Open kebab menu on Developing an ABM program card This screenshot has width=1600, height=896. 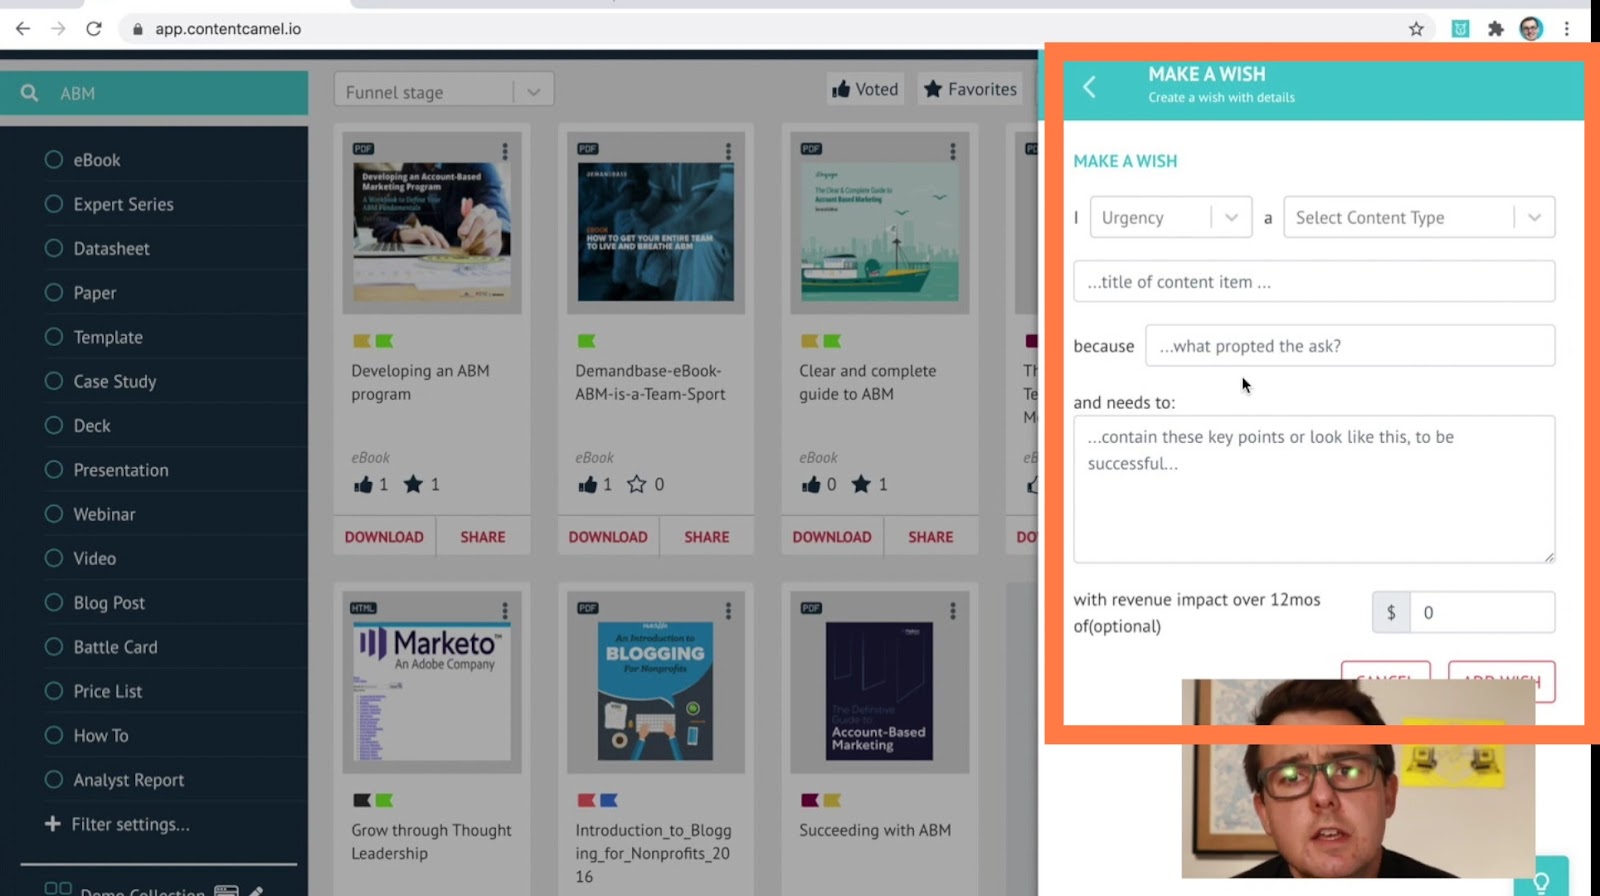505,151
